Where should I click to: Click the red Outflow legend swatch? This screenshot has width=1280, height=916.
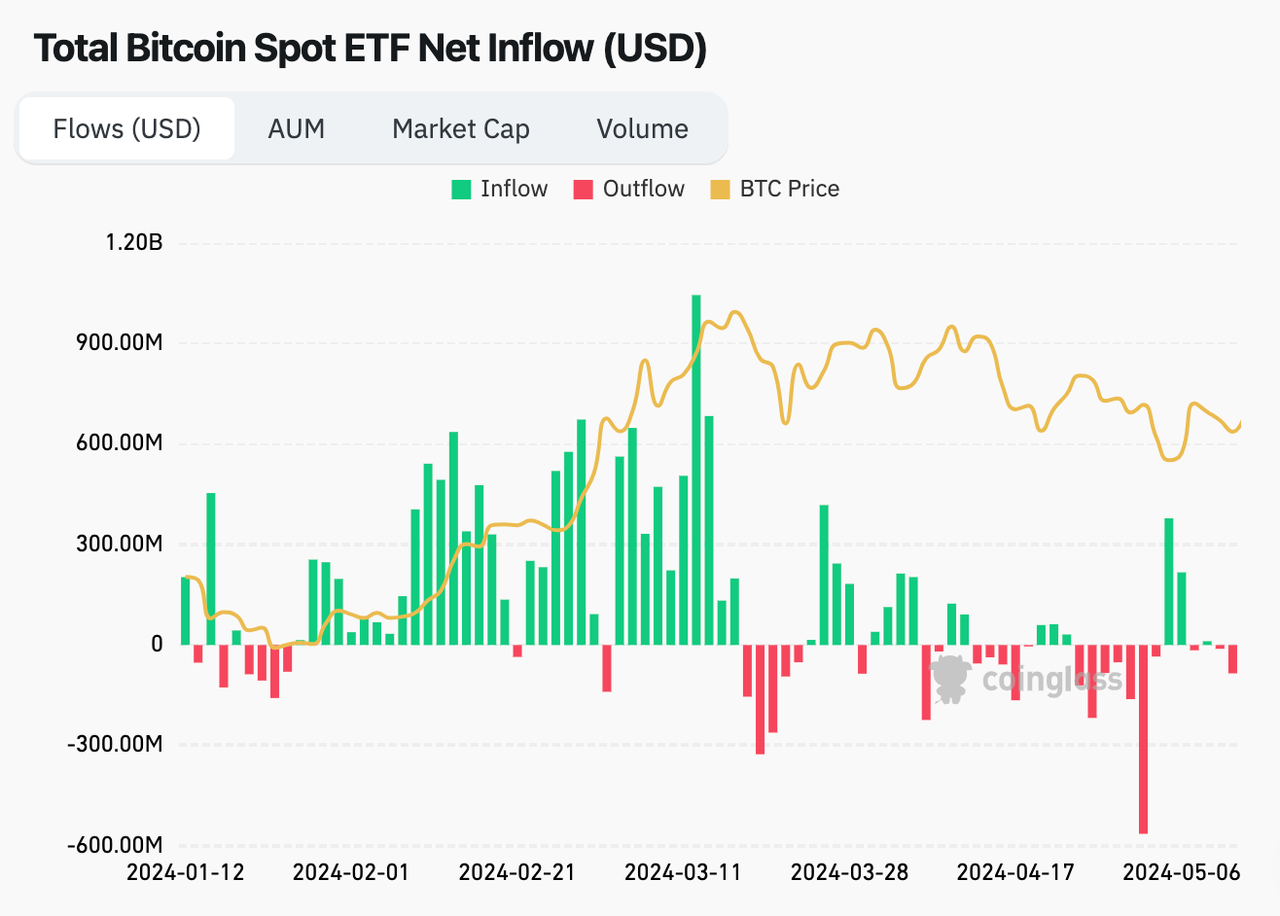583,189
